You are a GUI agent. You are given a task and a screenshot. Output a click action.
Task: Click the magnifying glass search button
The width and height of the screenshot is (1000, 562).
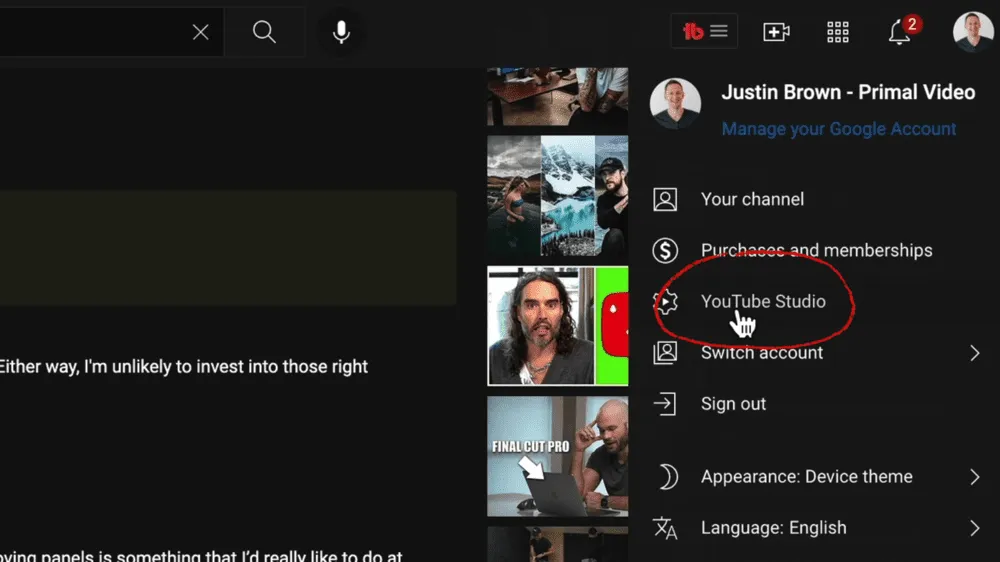click(x=264, y=32)
